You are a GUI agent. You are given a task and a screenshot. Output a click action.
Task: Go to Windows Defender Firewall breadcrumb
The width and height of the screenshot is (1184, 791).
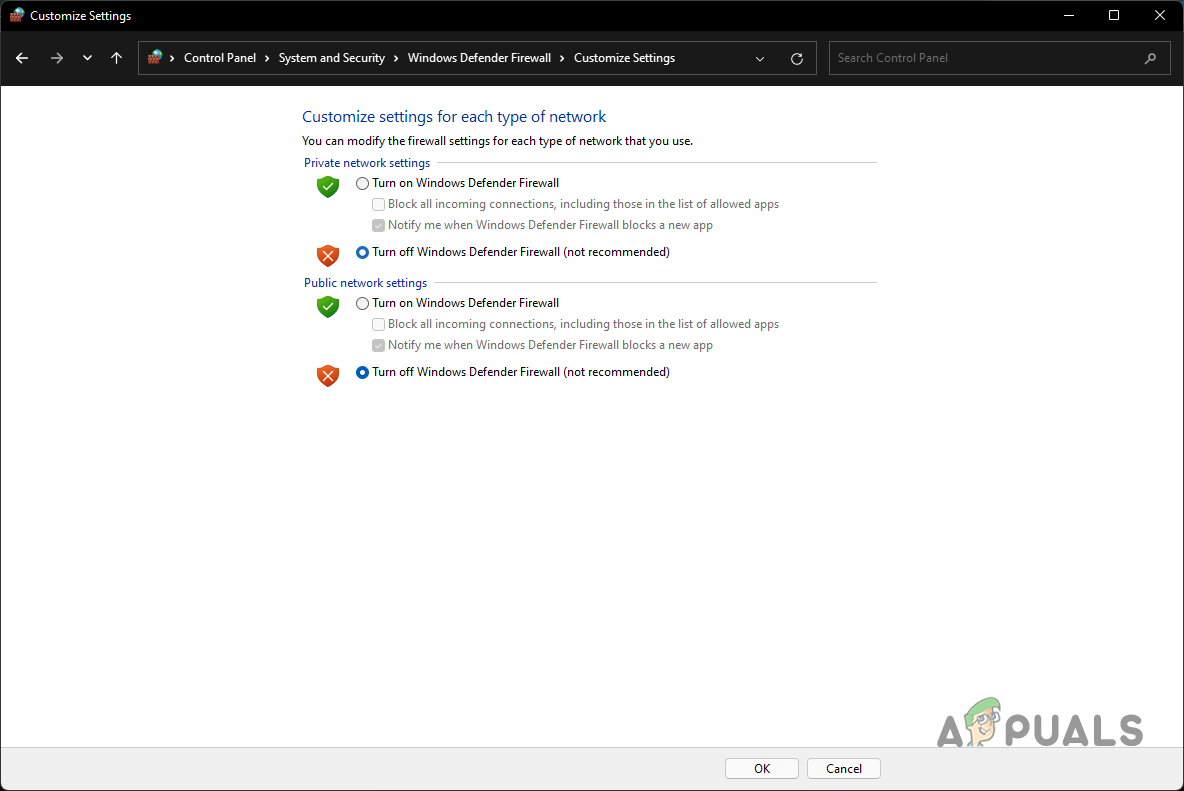click(479, 58)
